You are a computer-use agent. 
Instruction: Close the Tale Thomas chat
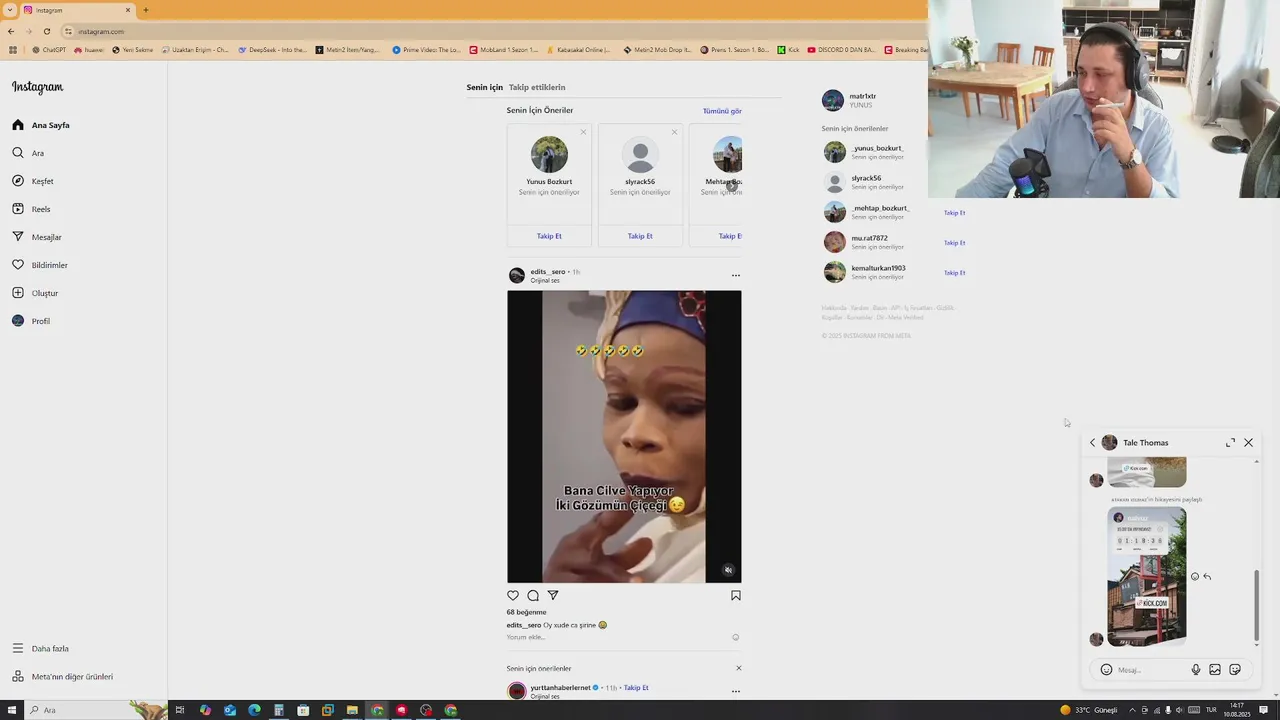[x=1248, y=443]
